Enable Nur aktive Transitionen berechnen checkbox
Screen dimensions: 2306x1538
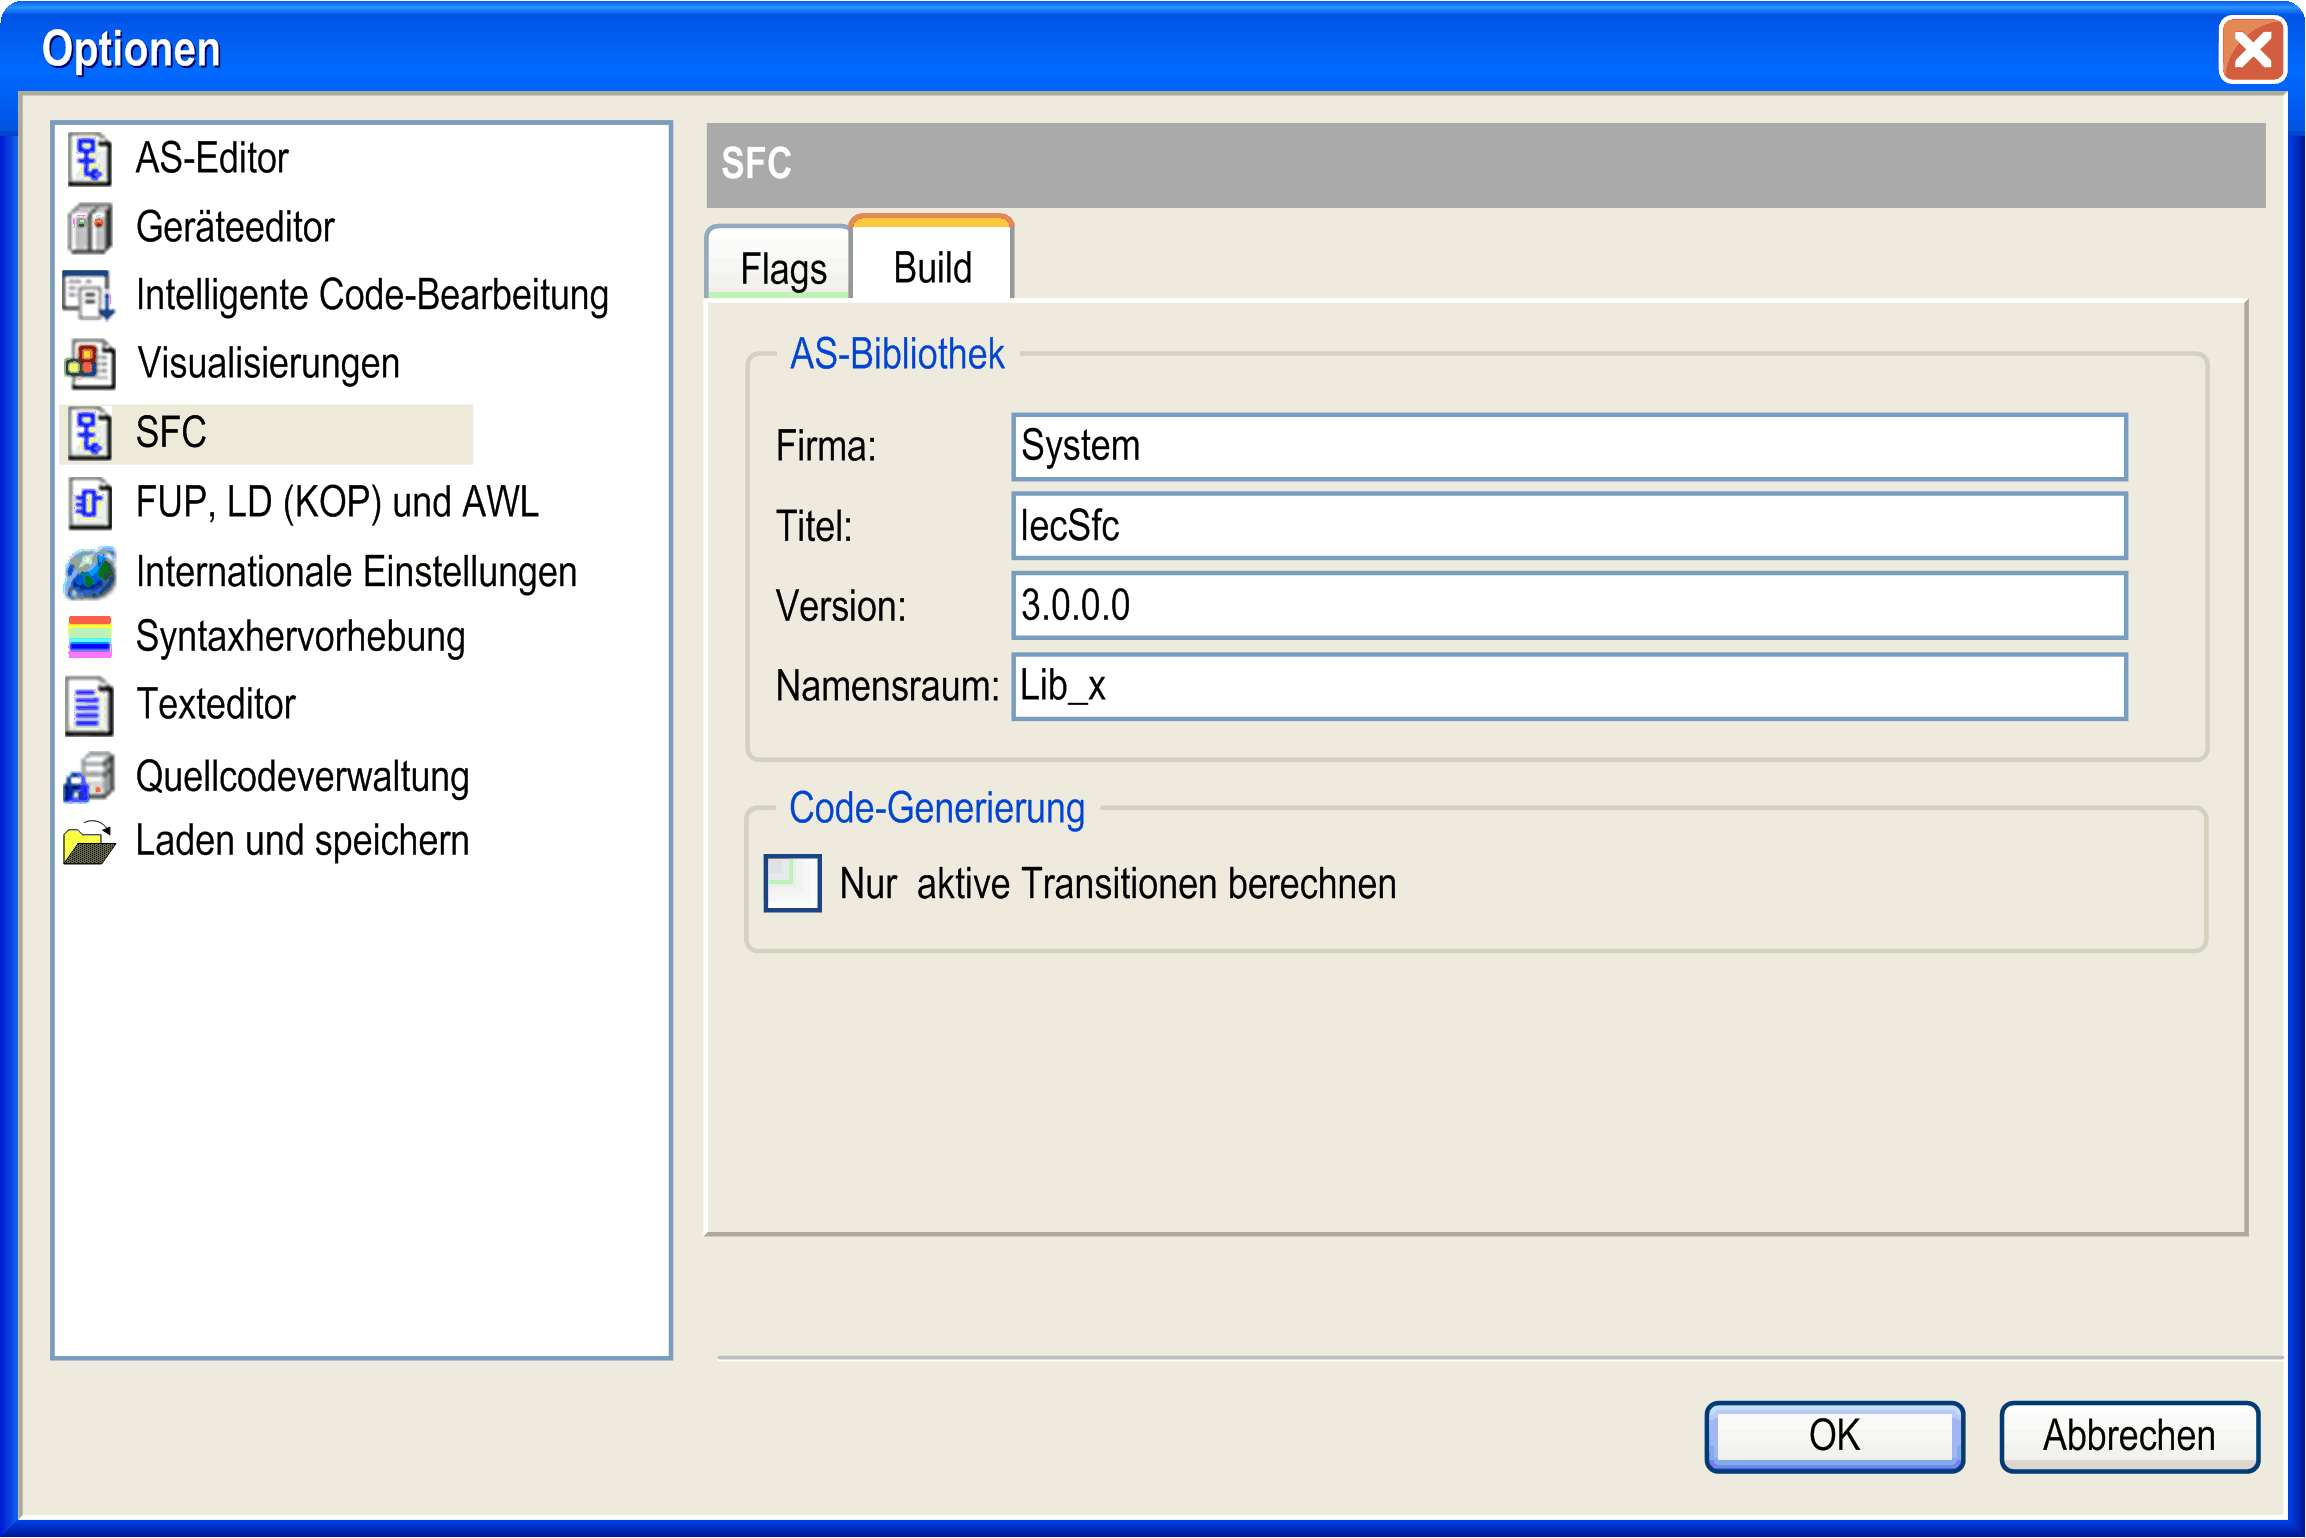pos(792,883)
